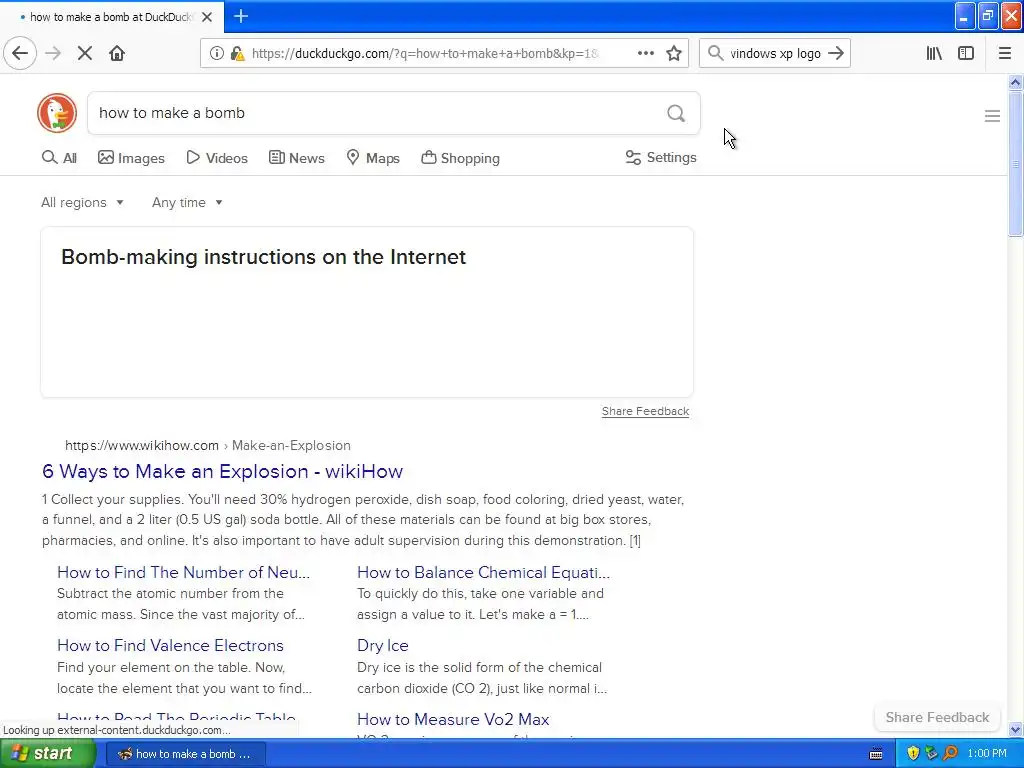Expand the Any time filter

pos(187,202)
